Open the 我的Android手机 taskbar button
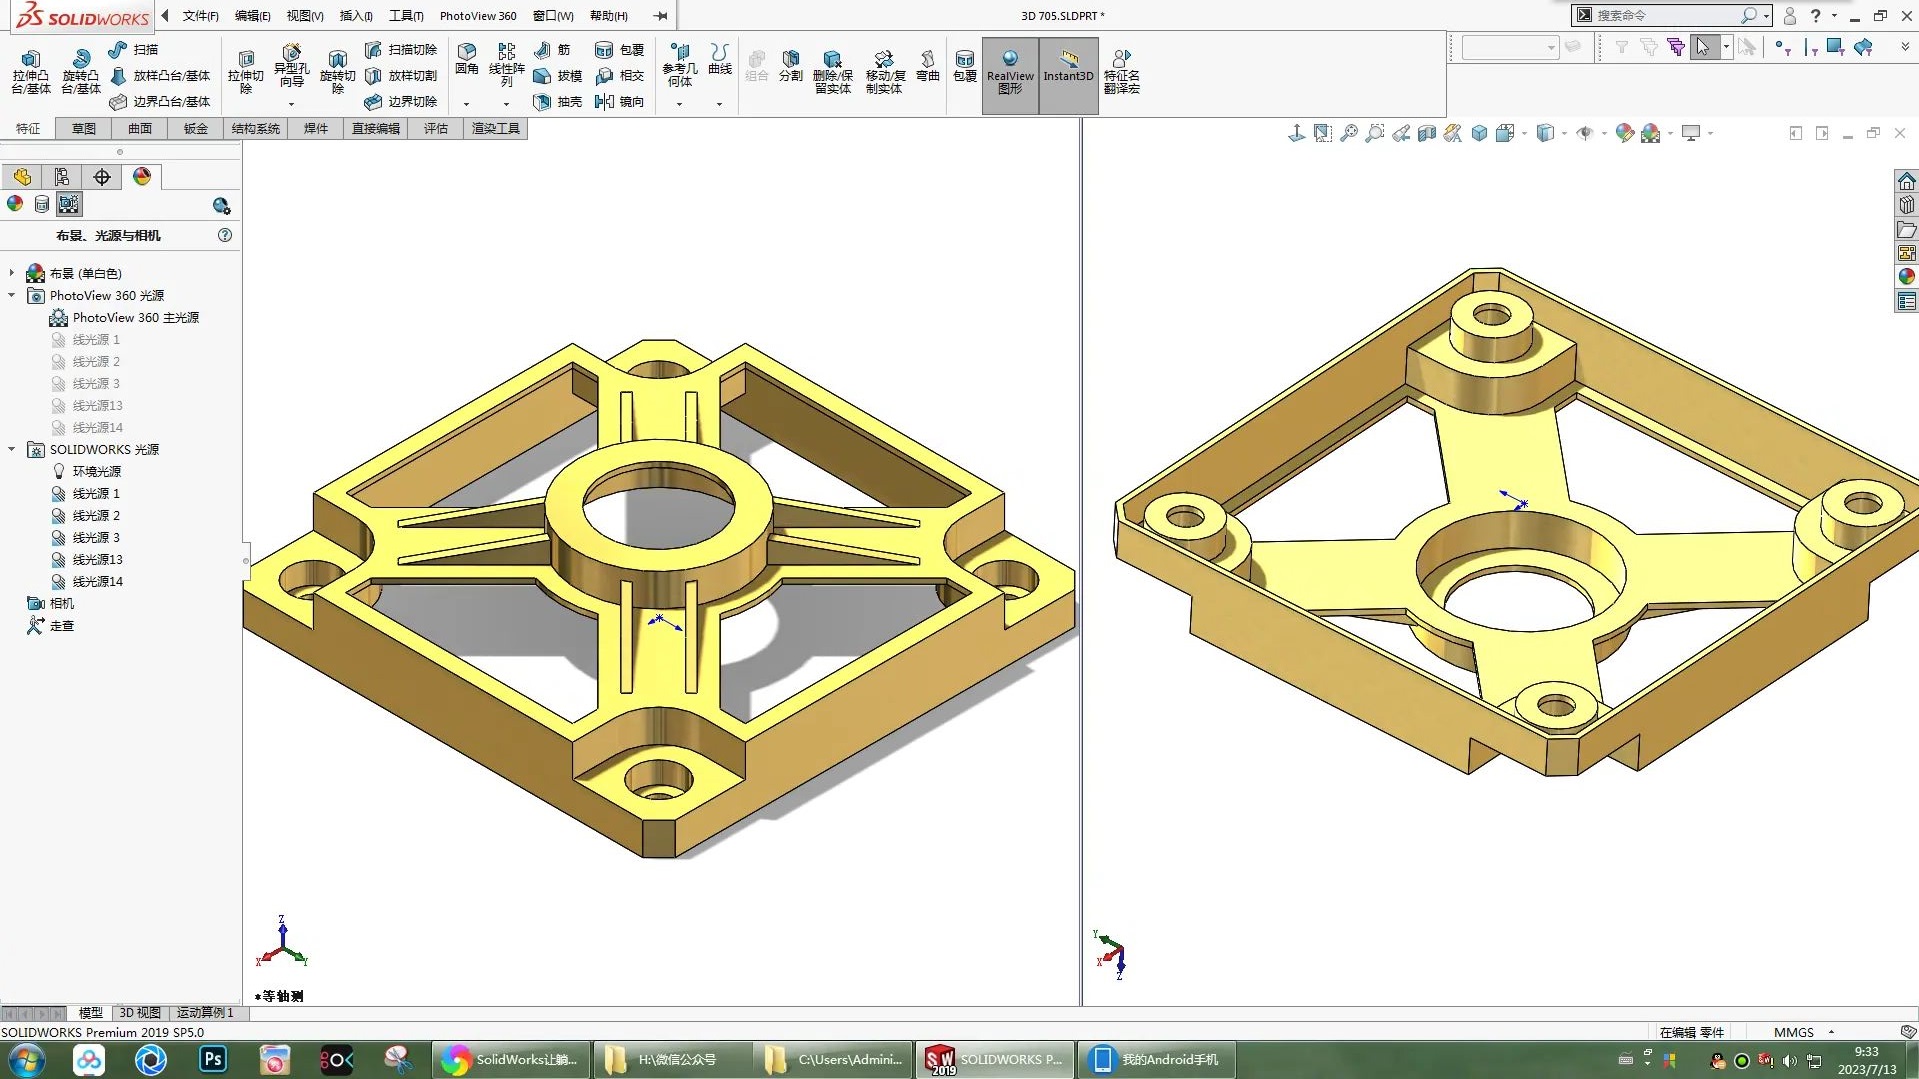 (x=1156, y=1059)
